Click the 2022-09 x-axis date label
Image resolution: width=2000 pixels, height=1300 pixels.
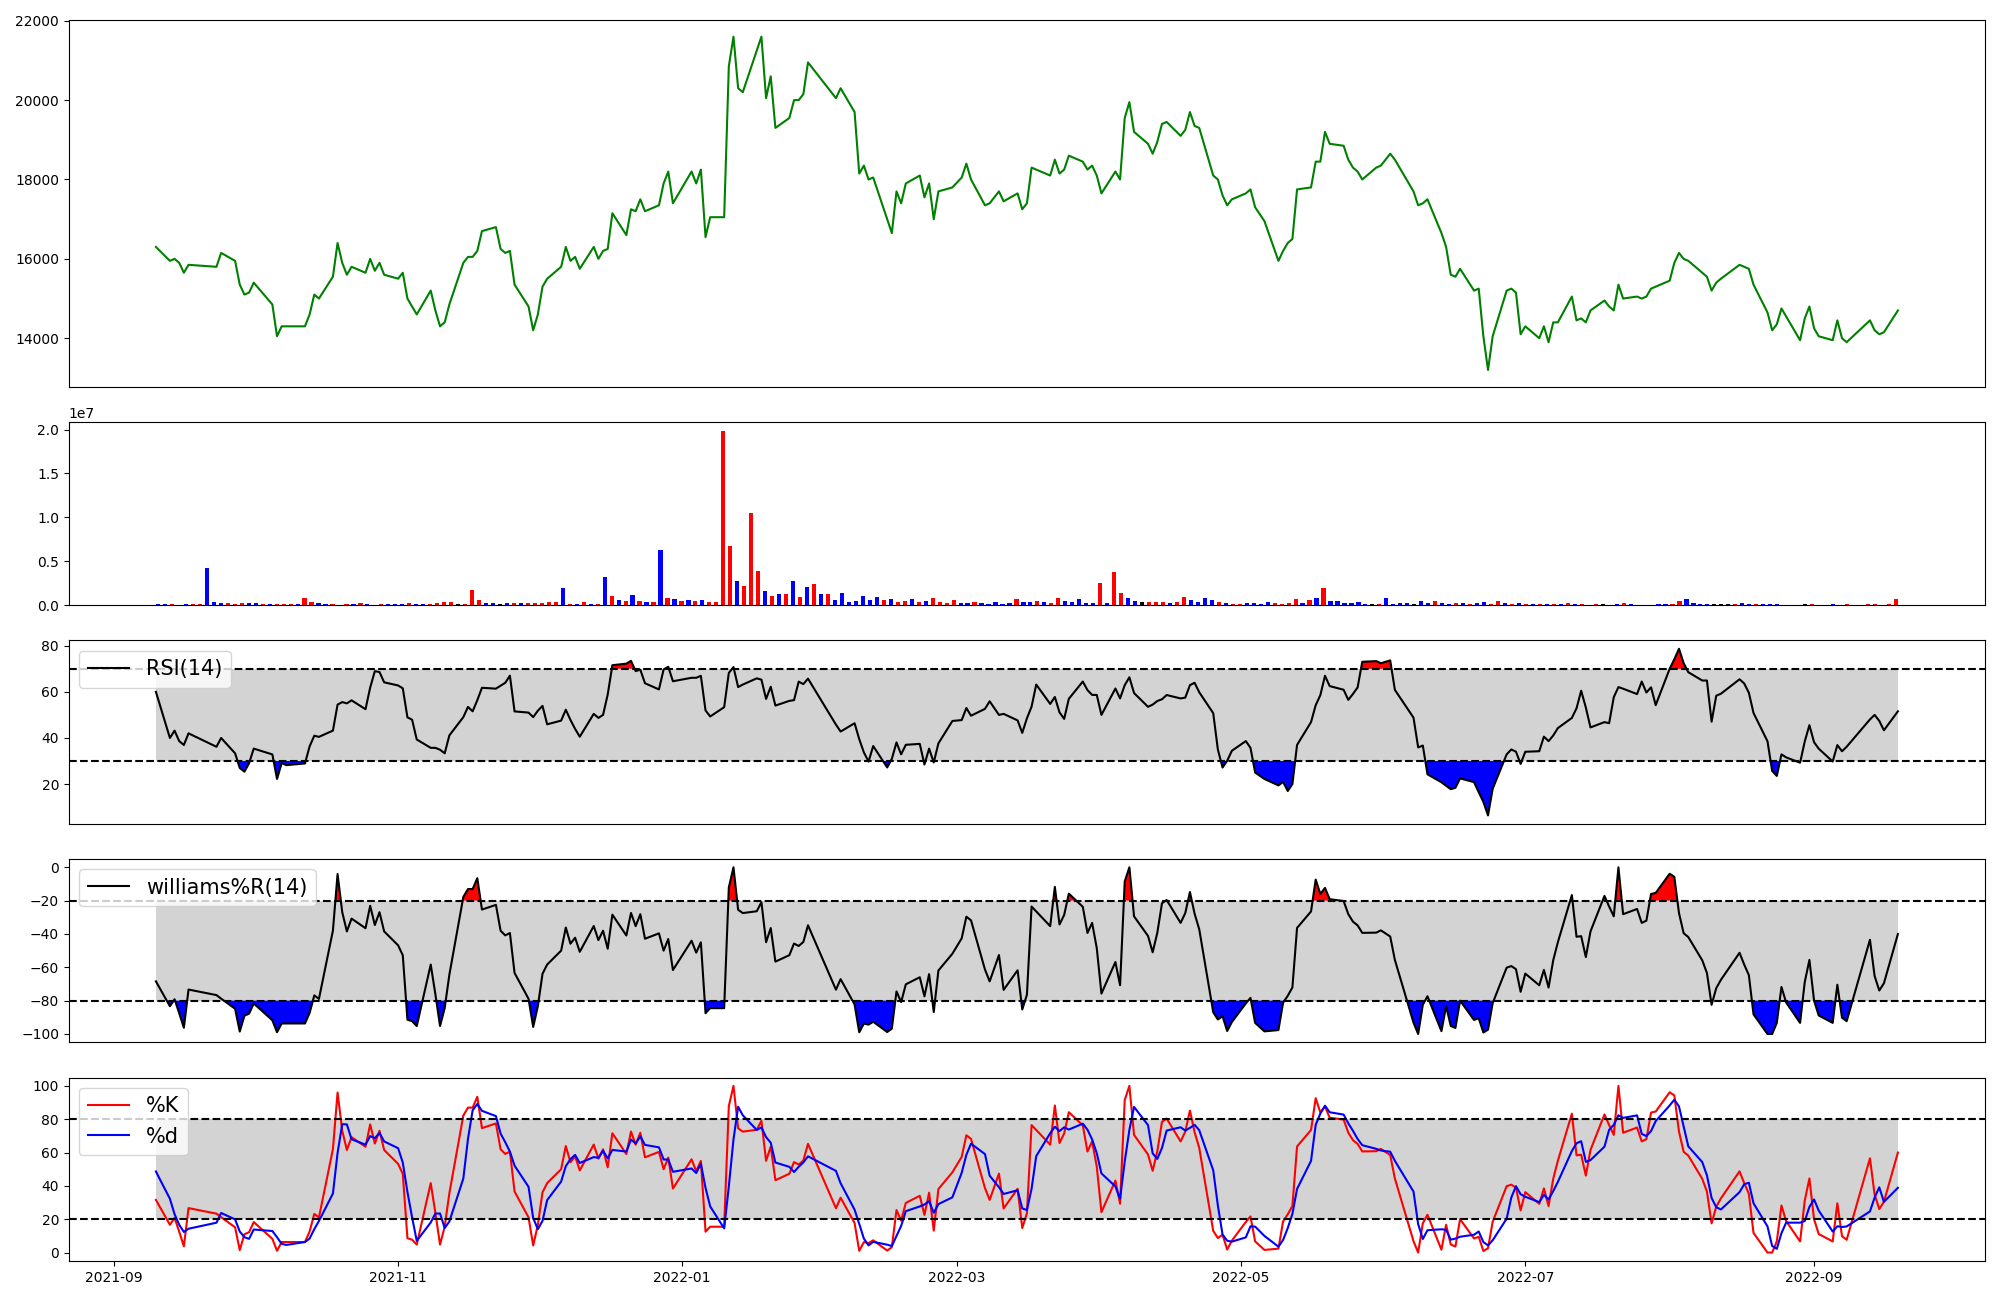click(x=1813, y=1277)
